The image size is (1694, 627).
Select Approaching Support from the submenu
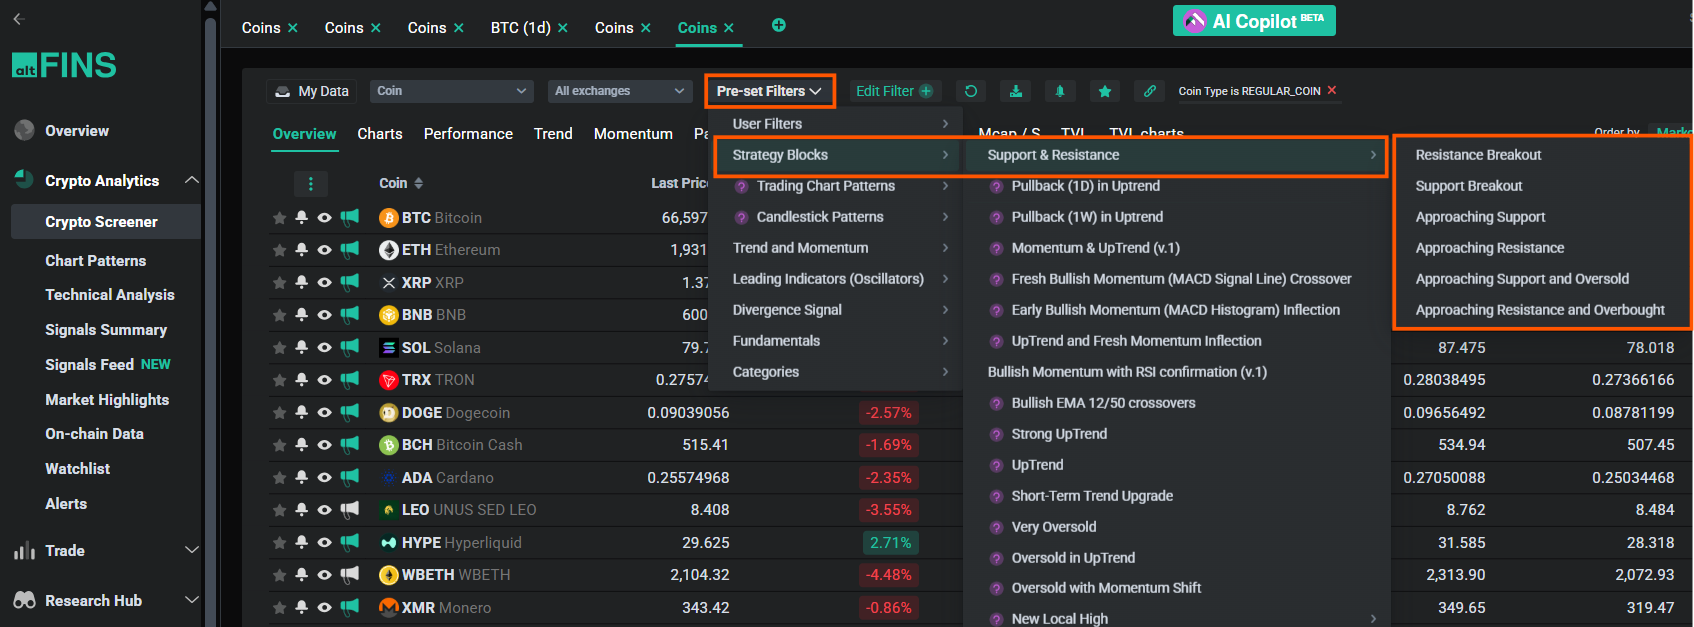[x=1480, y=217]
